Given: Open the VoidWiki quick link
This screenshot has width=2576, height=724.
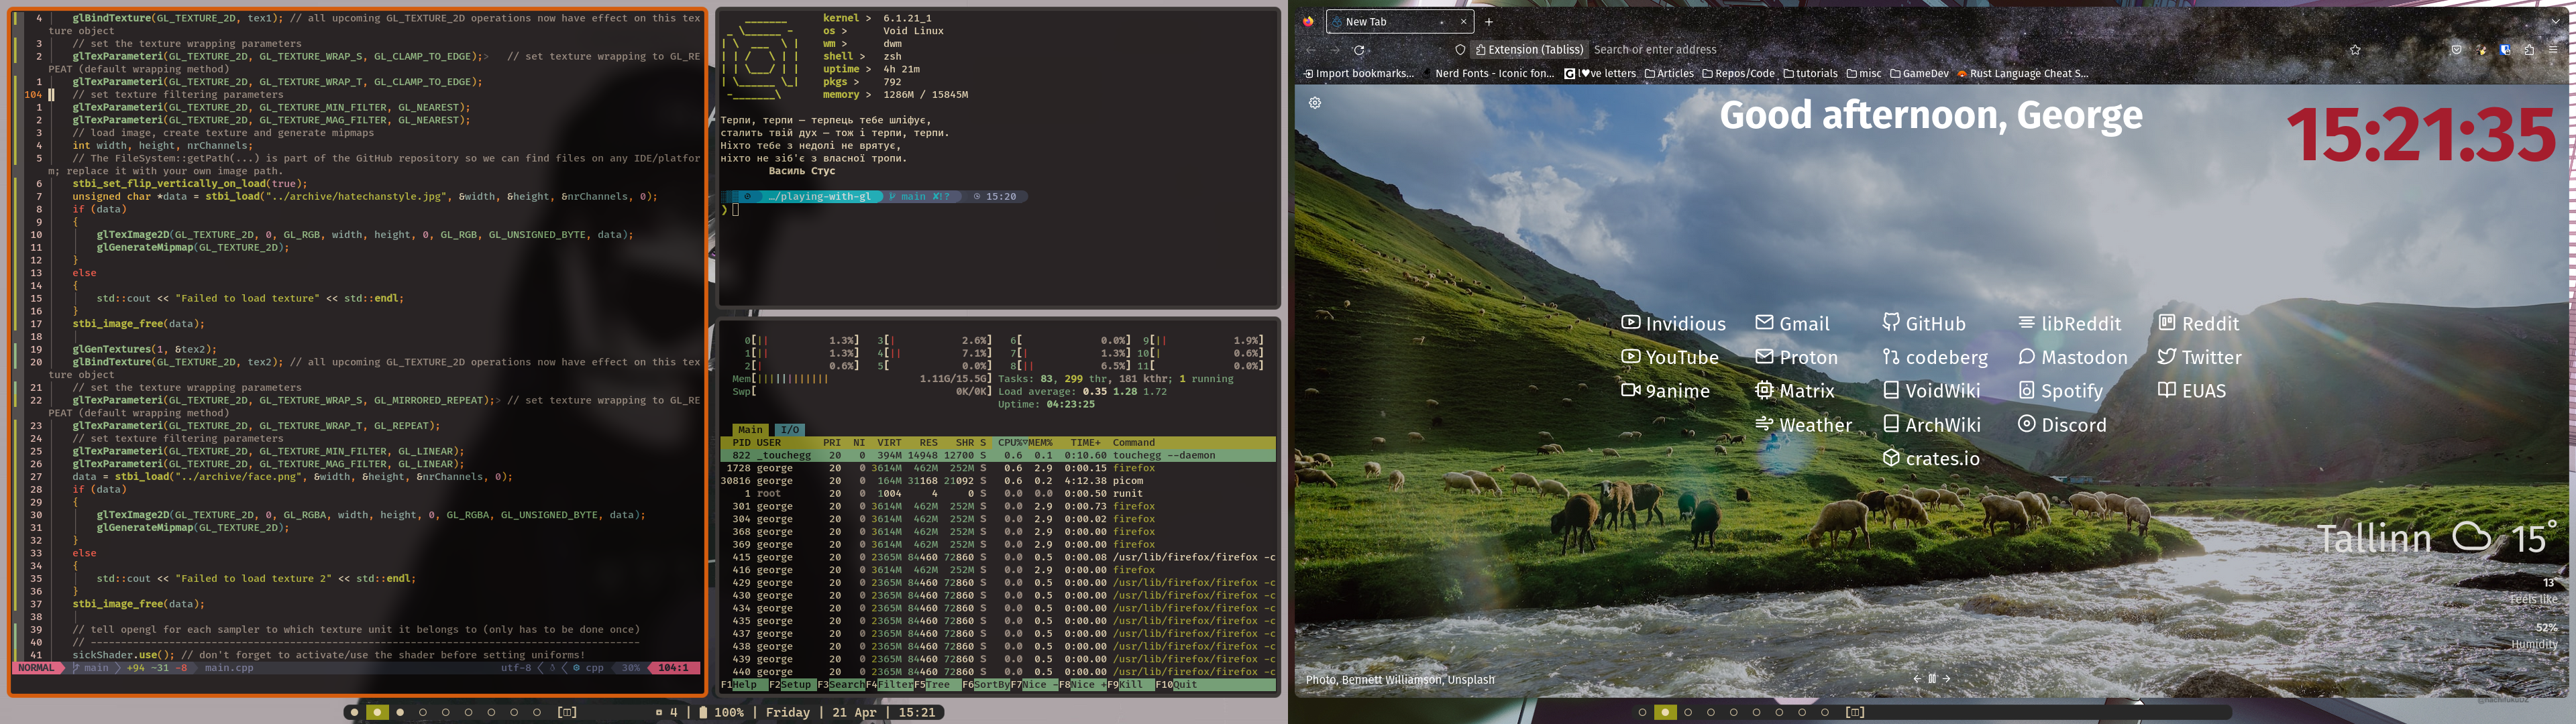Looking at the screenshot, I should pyautogui.click(x=1931, y=391).
